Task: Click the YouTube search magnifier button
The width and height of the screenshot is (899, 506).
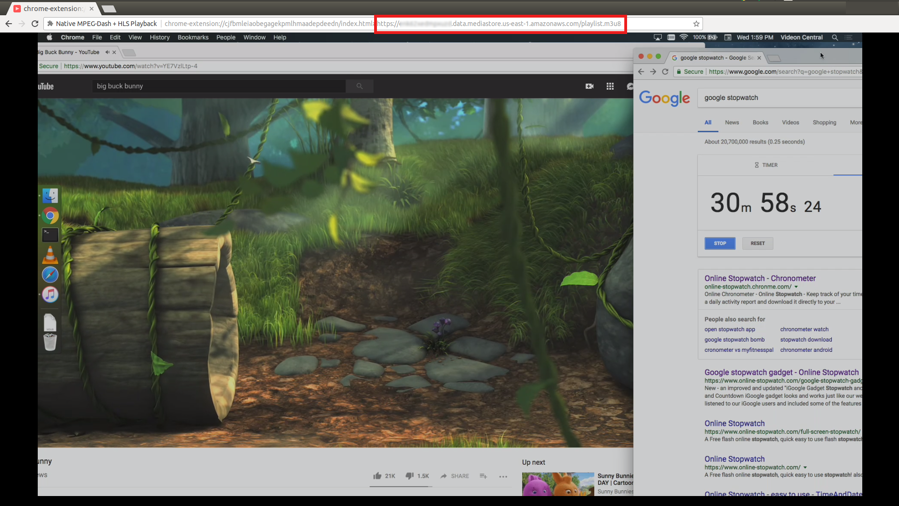Action: point(359,86)
